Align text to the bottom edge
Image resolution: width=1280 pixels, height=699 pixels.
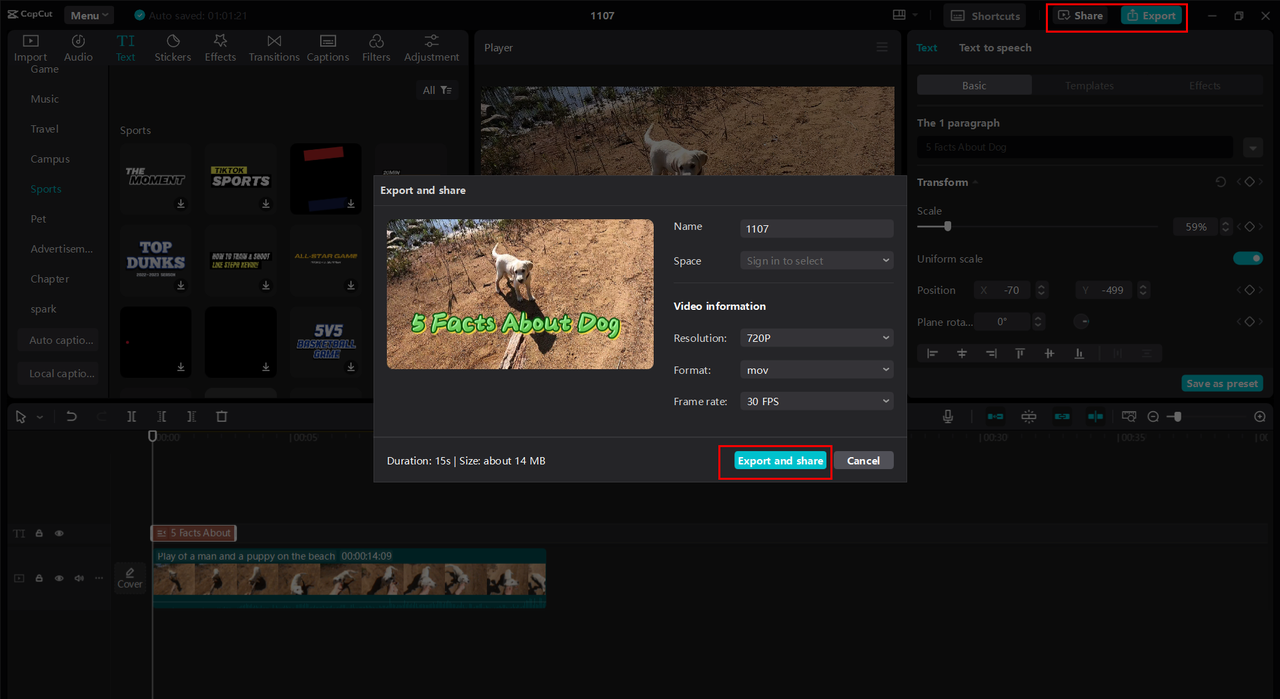pyautogui.click(x=1079, y=353)
